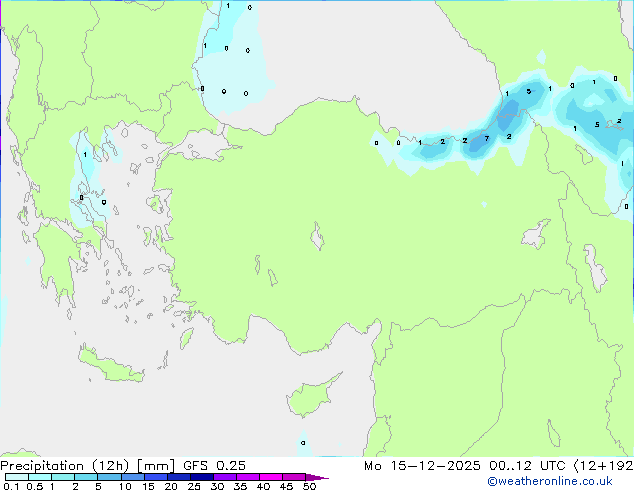Click the 'Precipitation (12h) [mm] GFS 0.25' title text

[x=123, y=466]
